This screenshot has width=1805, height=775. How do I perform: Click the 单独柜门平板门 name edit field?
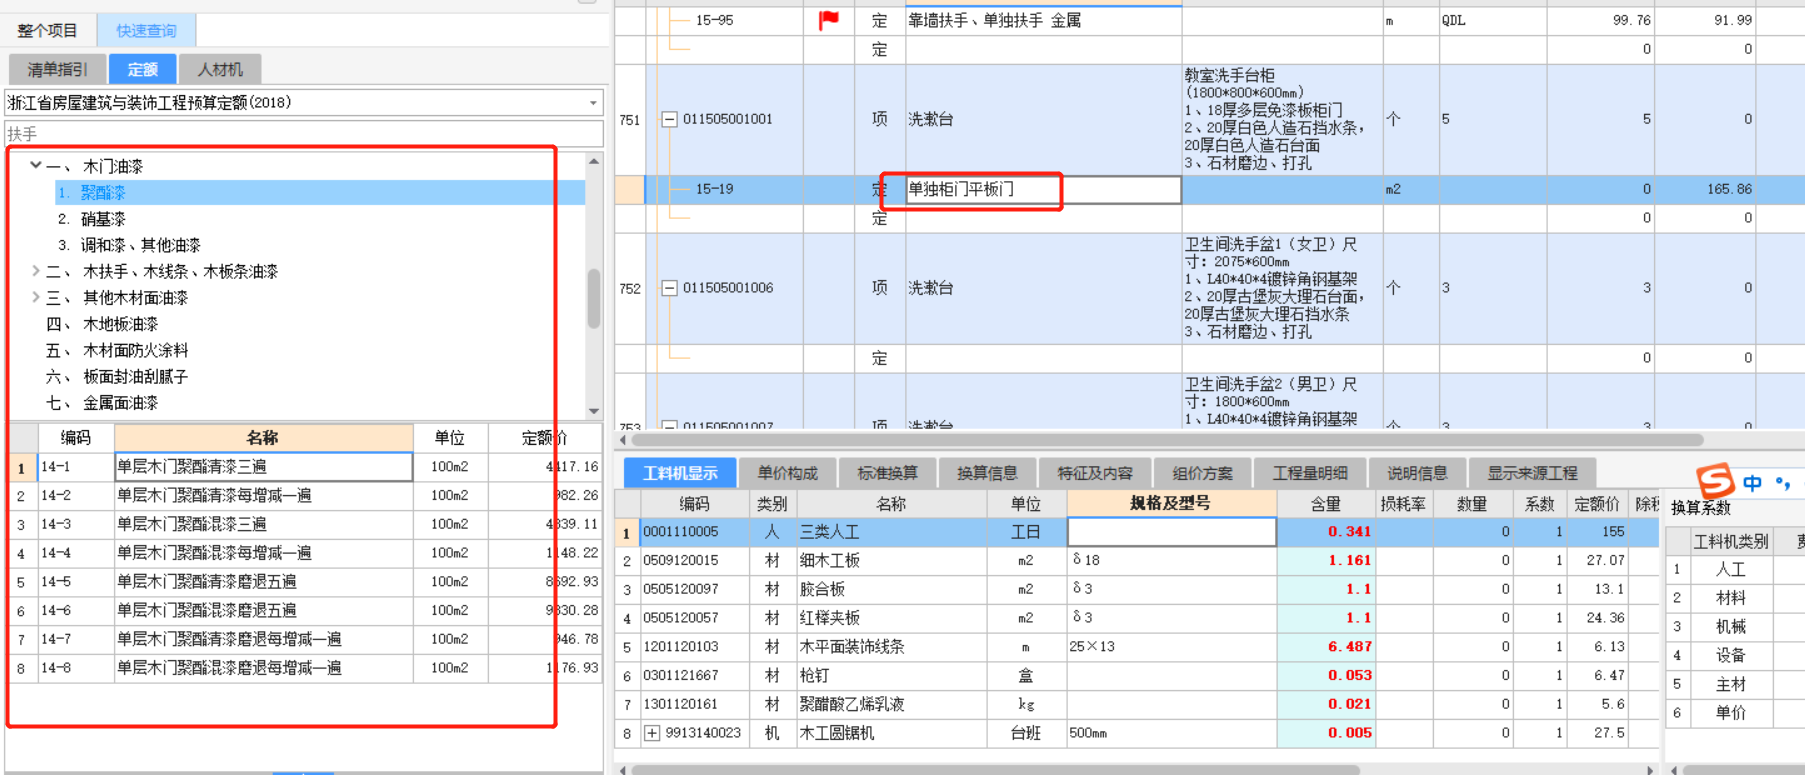[1043, 189]
